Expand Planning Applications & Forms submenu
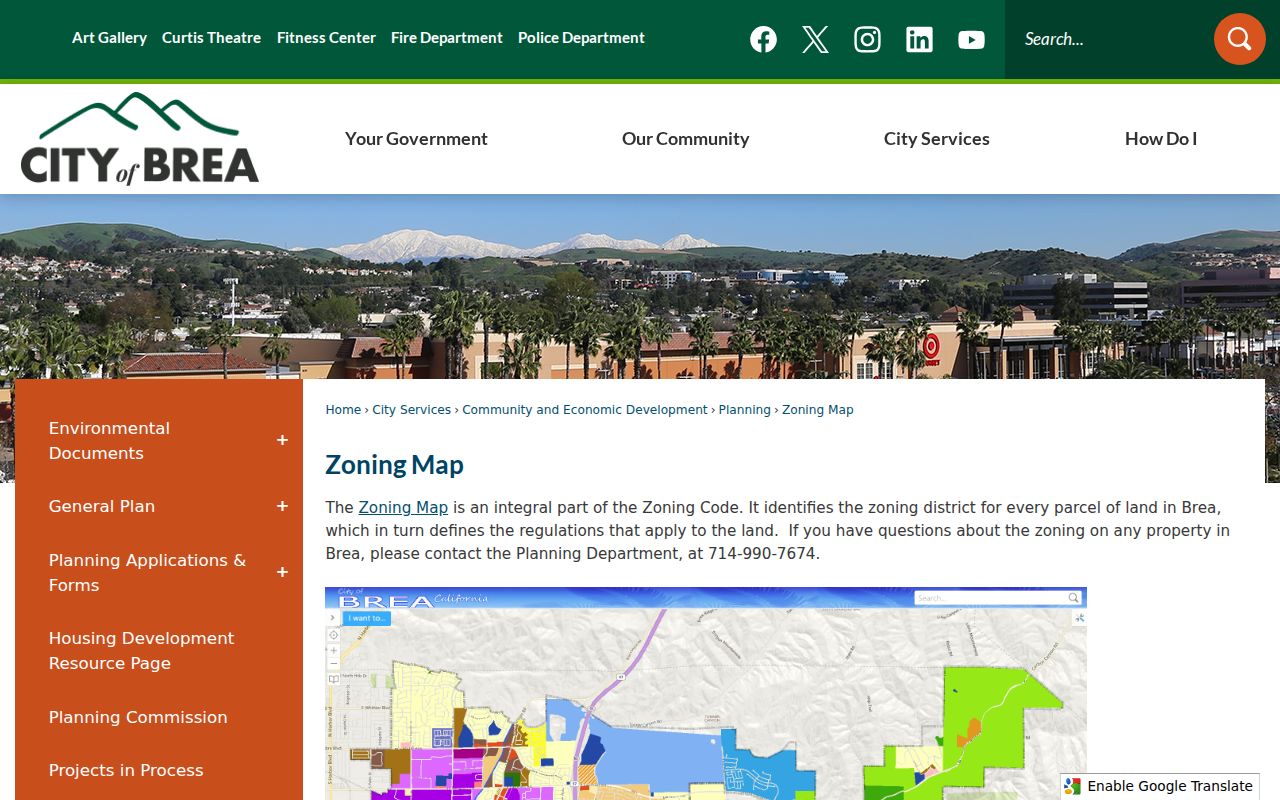The image size is (1280, 800). (x=282, y=572)
